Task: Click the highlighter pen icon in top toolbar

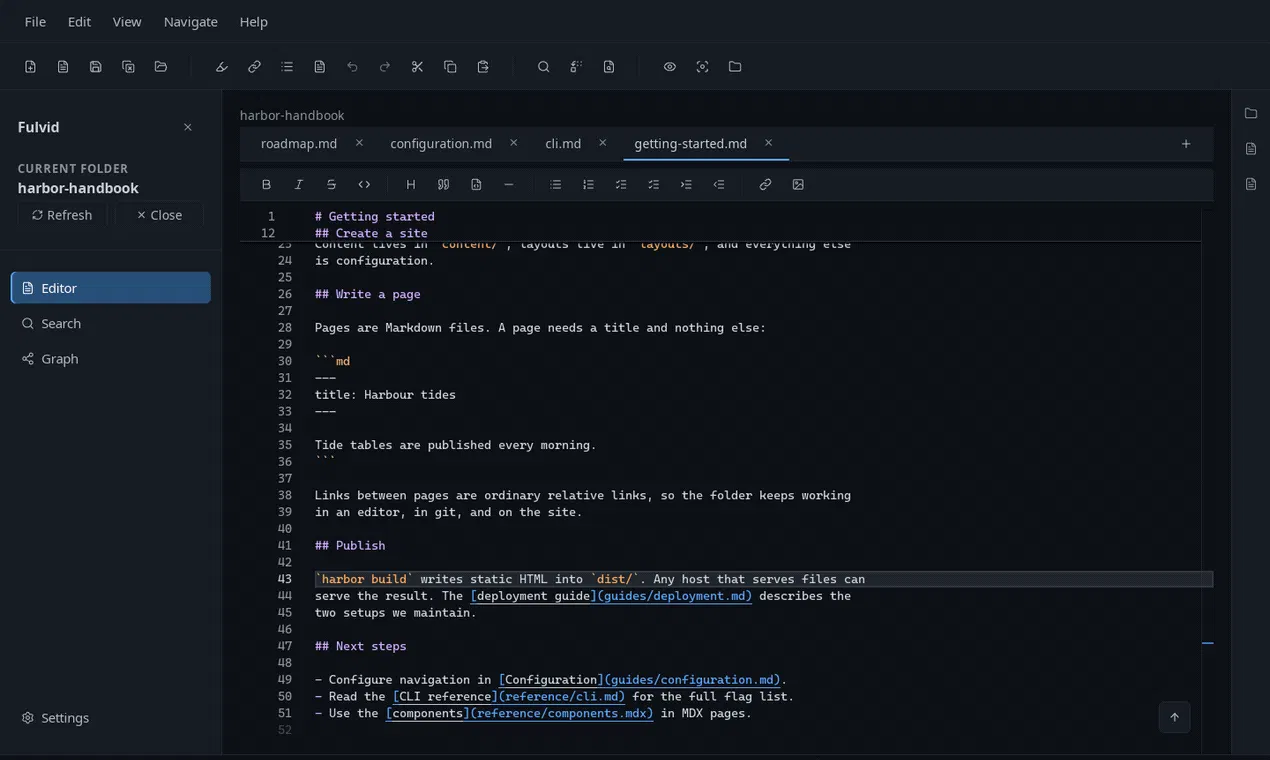Action: point(222,67)
